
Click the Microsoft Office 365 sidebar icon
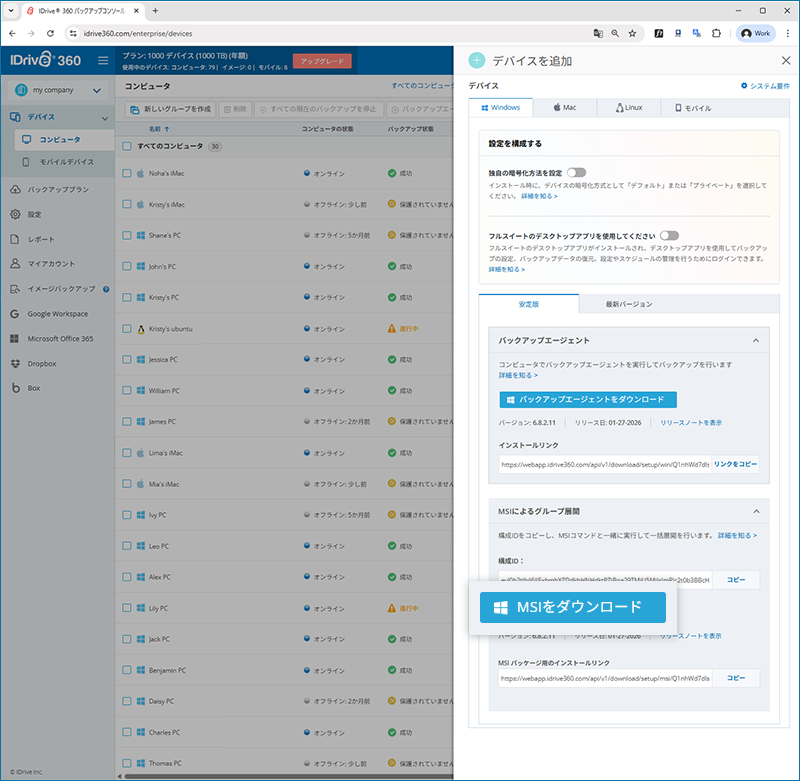[x=15, y=338]
